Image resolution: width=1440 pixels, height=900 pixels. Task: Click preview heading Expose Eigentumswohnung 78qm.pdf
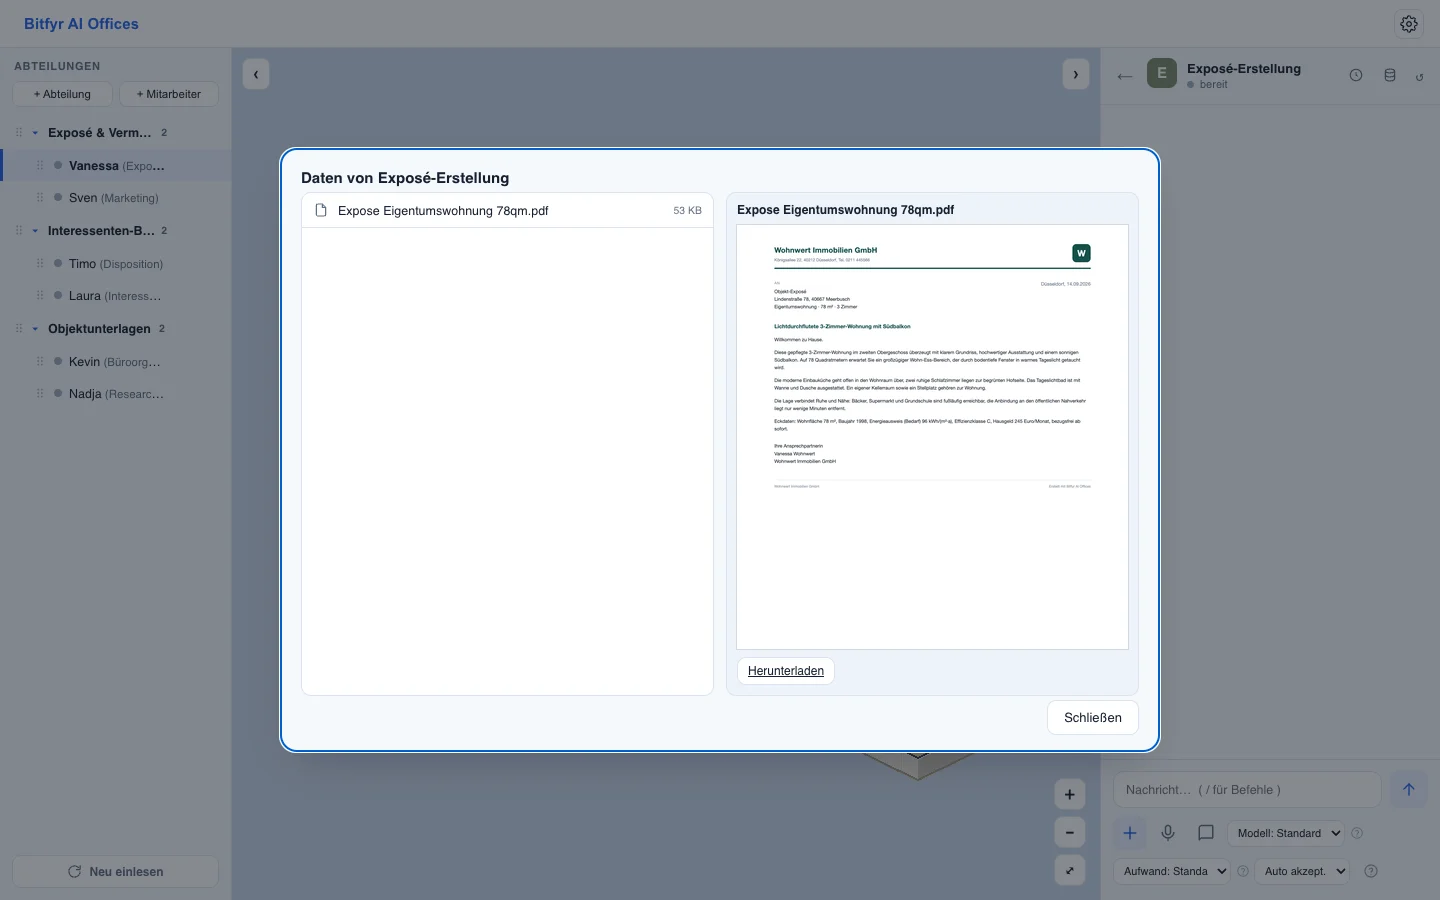[x=845, y=210]
